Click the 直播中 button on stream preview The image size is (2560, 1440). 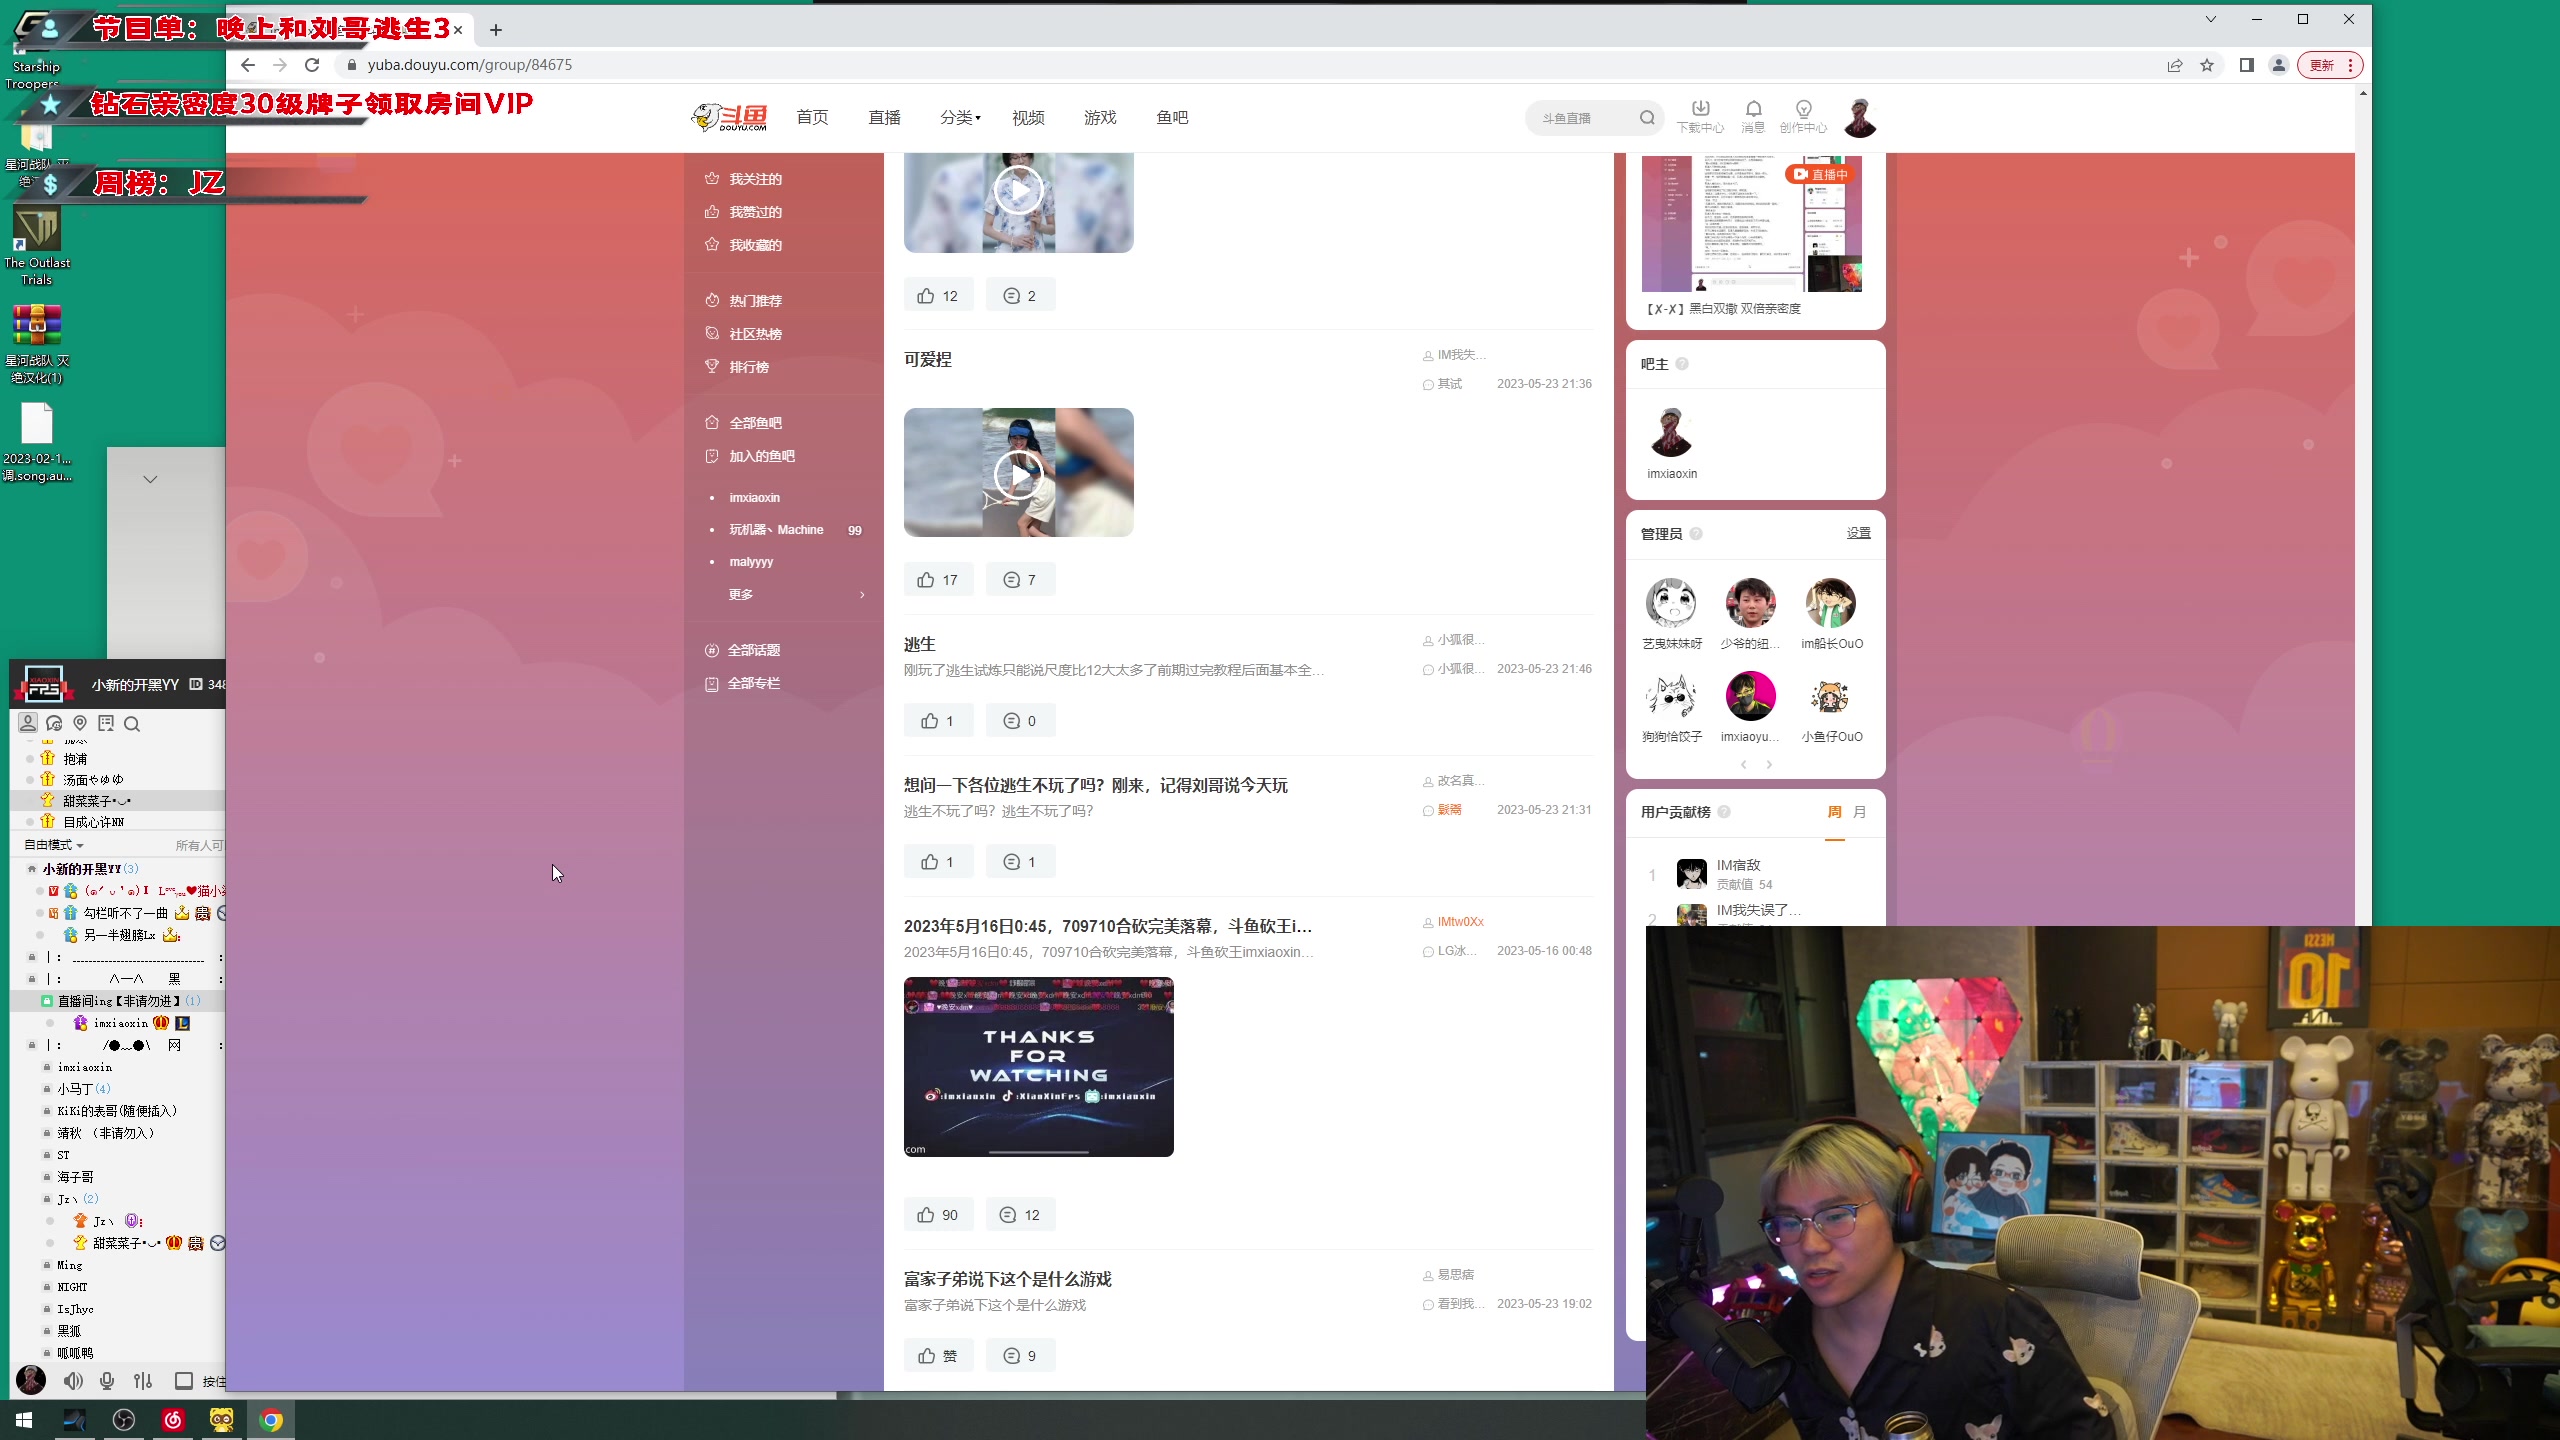pos(1822,172)
